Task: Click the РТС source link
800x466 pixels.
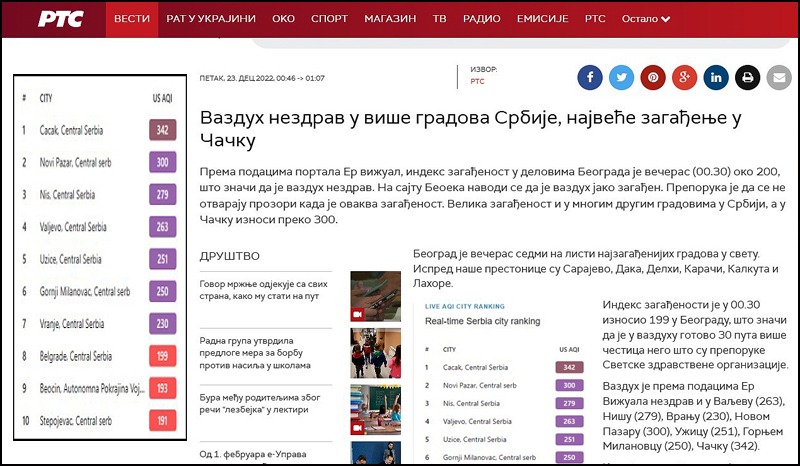Action: [x=478, y=81]
